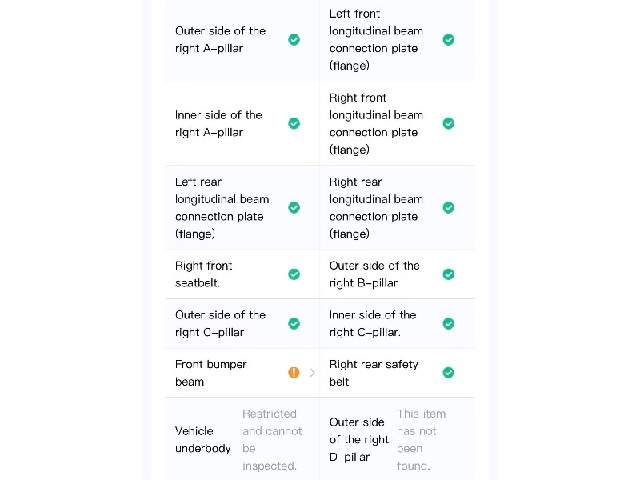Viewport: 640px width, 480px height.
Task: Click green check for outer right B-pillar
Action: (448, 274)
